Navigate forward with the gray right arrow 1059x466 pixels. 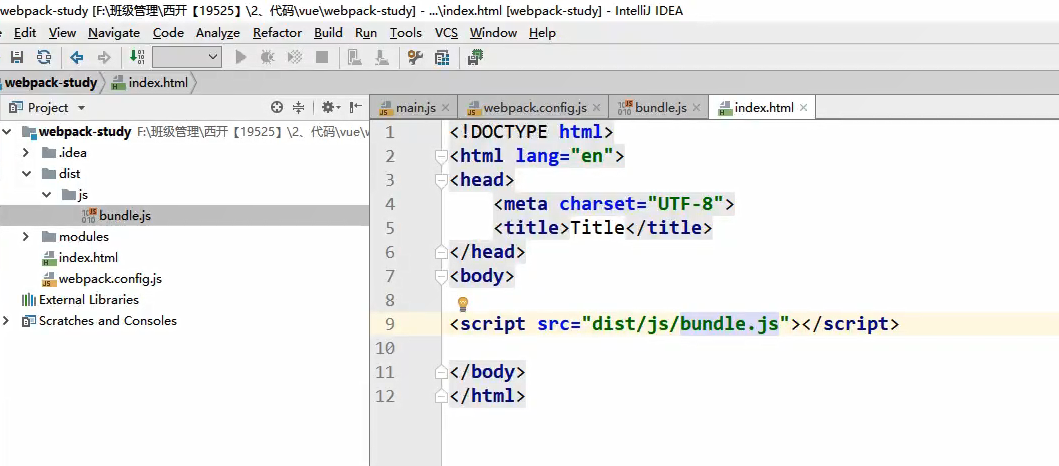coord(104,57)
